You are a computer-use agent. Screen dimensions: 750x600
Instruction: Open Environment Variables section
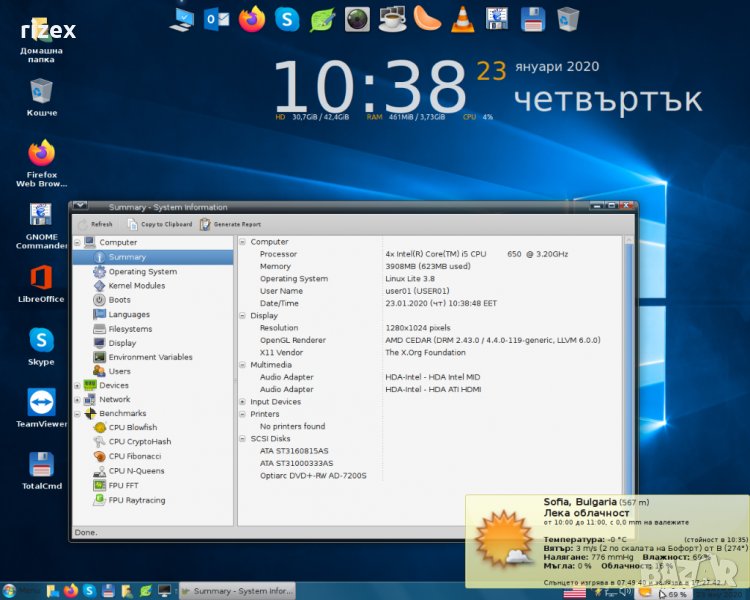pos(150,357)
